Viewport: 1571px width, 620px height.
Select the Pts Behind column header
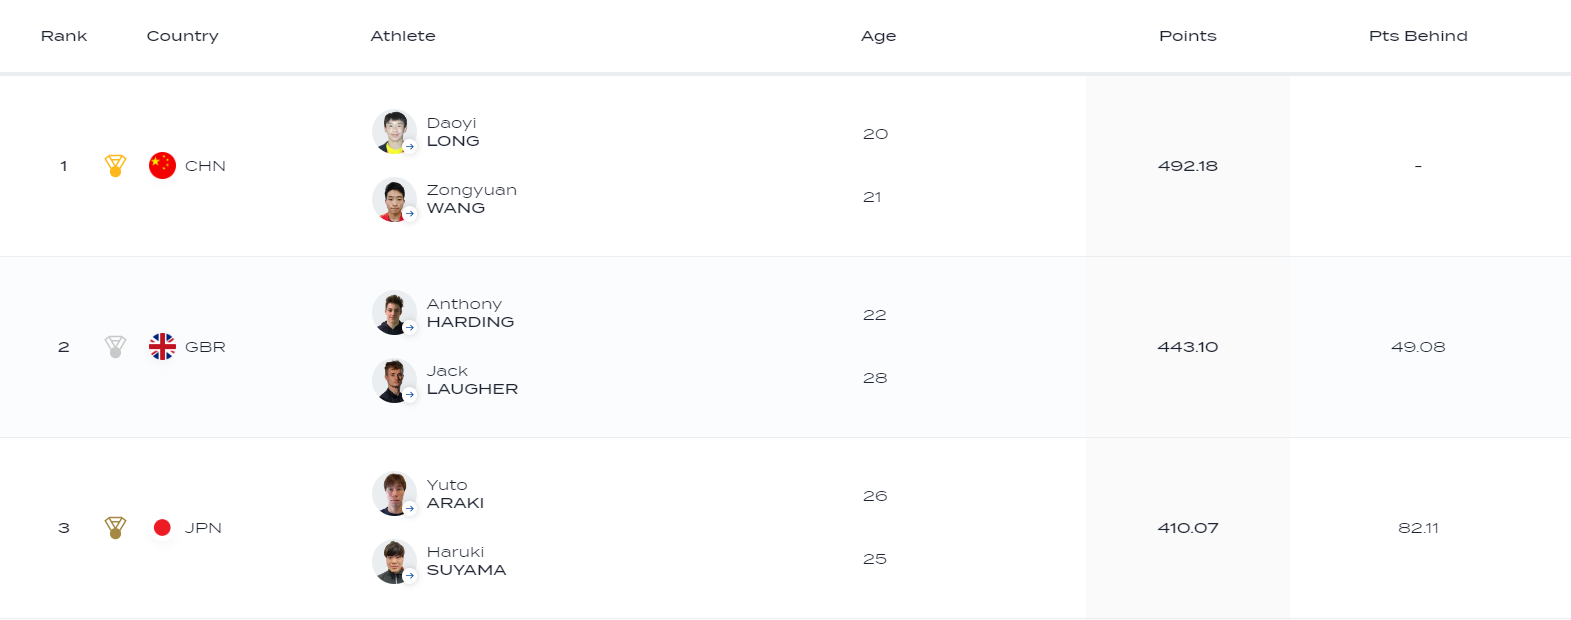(1418, 36)
